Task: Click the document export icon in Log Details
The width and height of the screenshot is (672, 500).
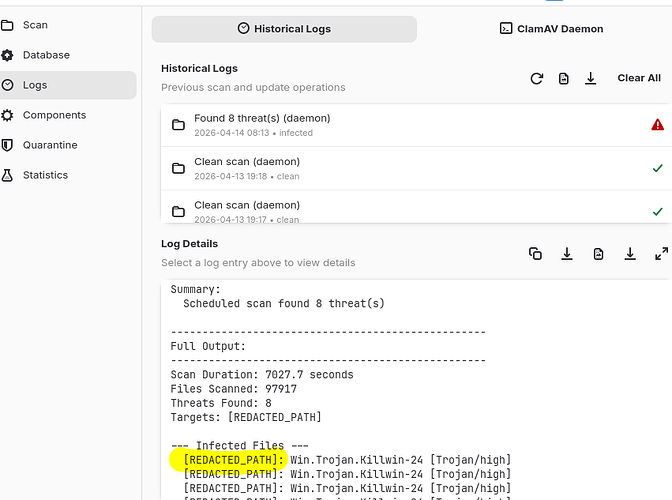Action: pyautogui.click(x=598, y=254)
